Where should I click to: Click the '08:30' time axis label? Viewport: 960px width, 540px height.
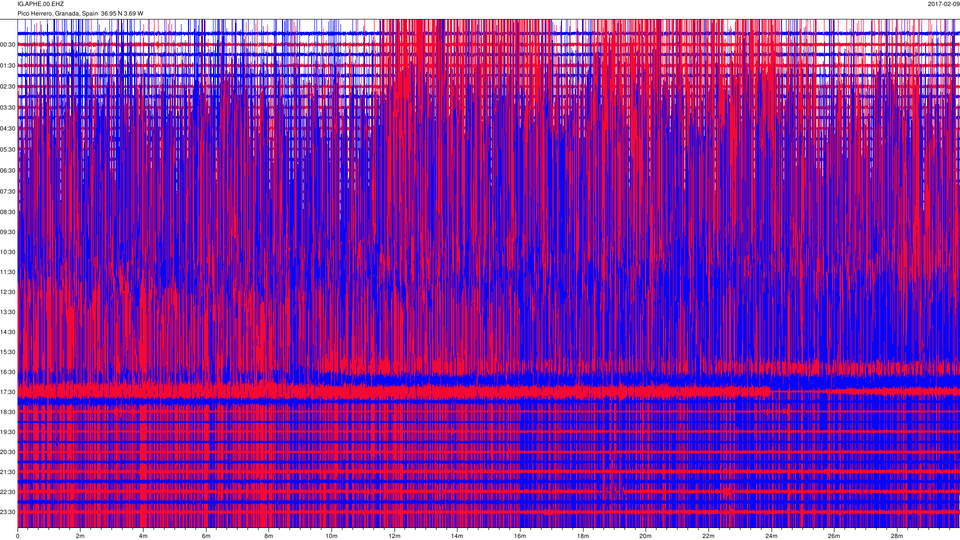click(x=7, y=212)
